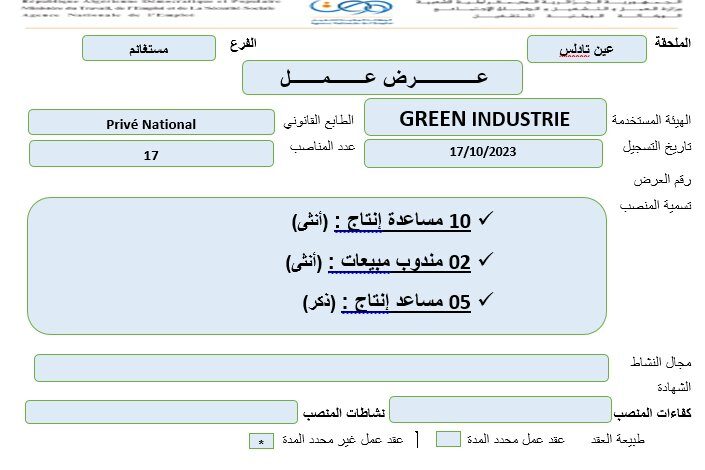The width and height of the screenshot is (705, 470).
Task: Click the 'عدد المناصب' label
Action: 322,147
